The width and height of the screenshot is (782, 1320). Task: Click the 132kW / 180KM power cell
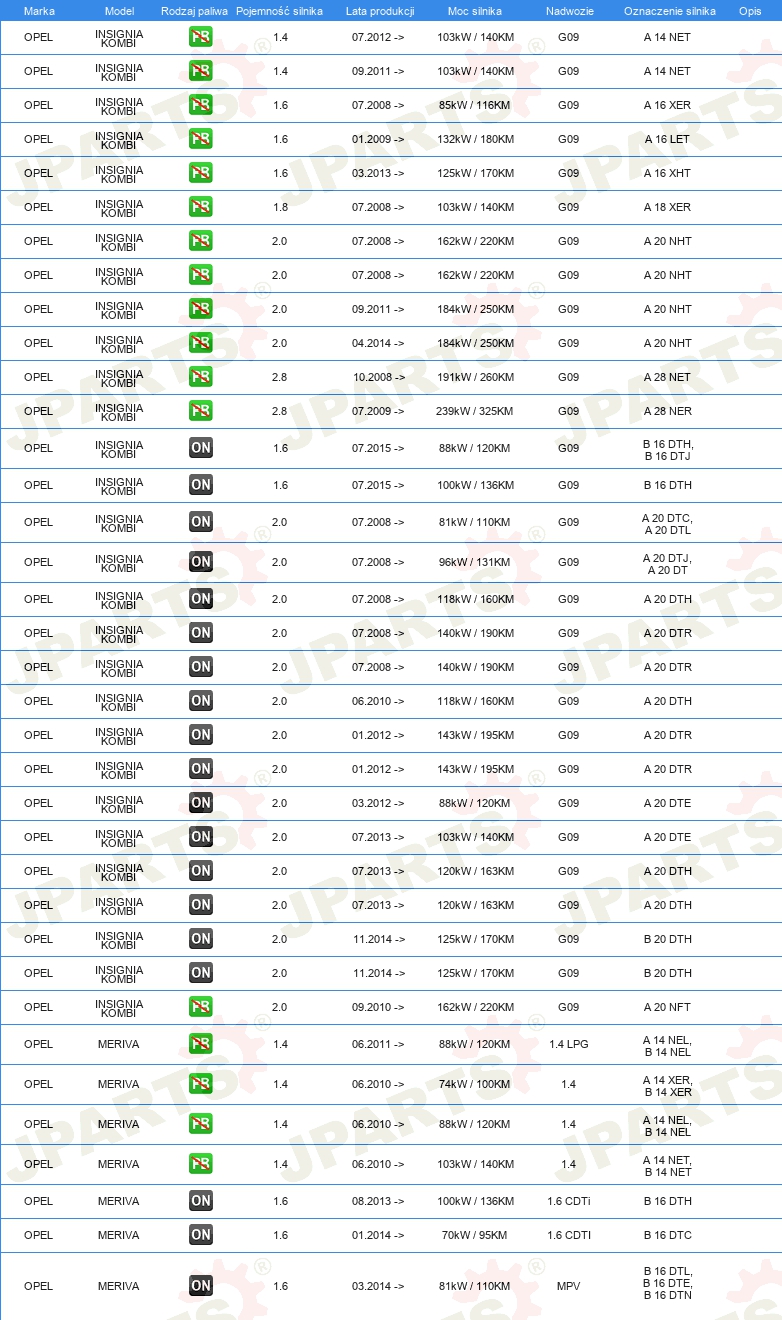475,139
